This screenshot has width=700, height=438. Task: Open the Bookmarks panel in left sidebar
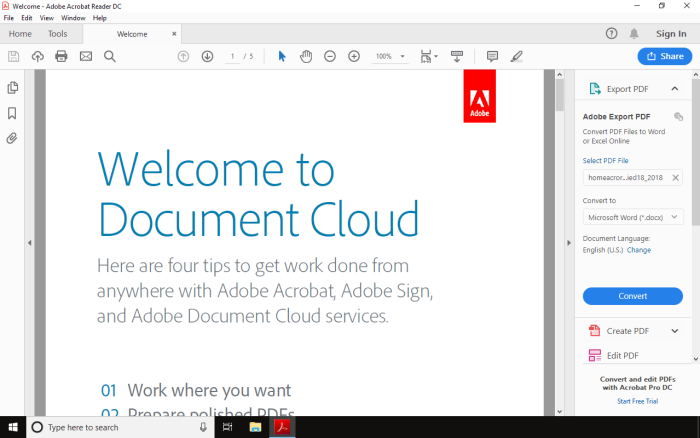coord(13,113)
